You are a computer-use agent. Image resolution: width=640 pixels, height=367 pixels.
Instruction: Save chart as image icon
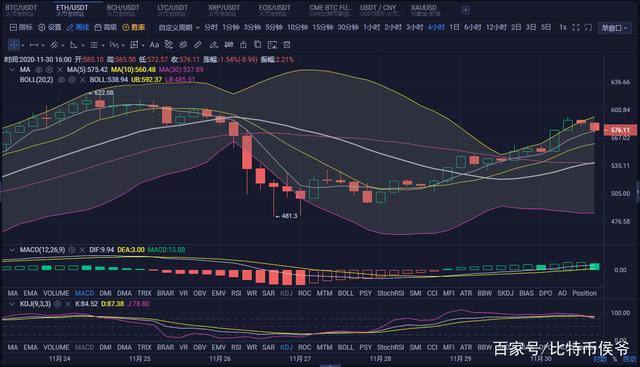[x=272, y=44]
